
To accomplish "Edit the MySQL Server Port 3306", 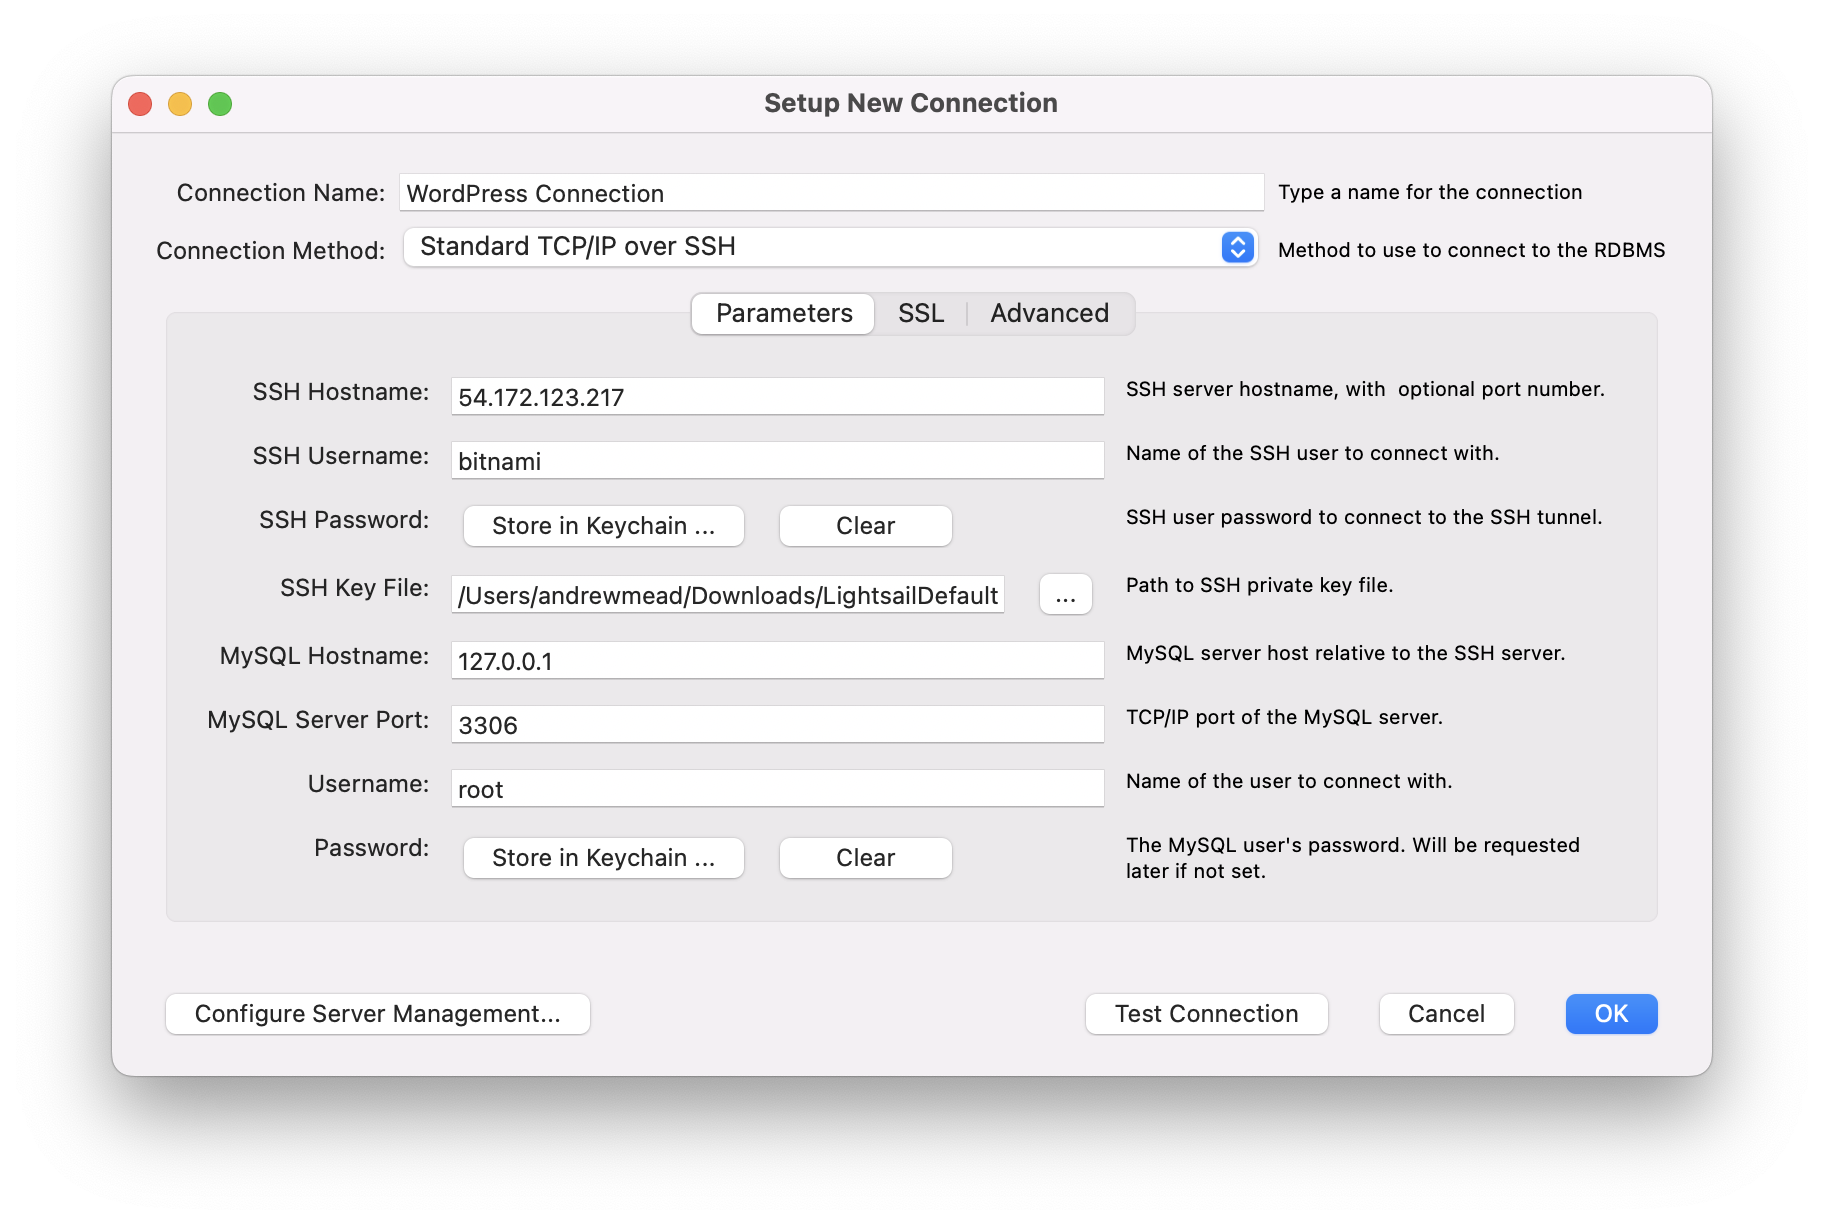I will click(x=777, y=723).
